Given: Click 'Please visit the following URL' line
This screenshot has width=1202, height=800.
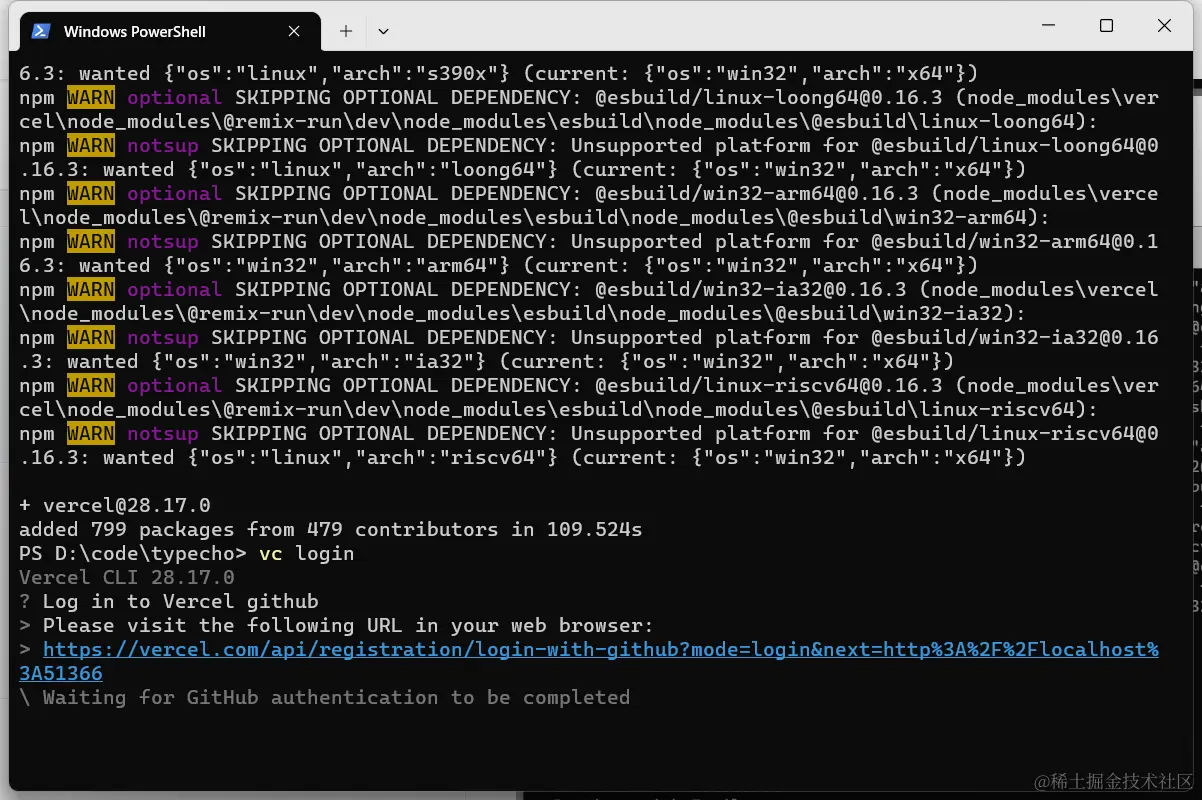Looking at the screenshot, I should pyautogui.click(x=336, y=626).
